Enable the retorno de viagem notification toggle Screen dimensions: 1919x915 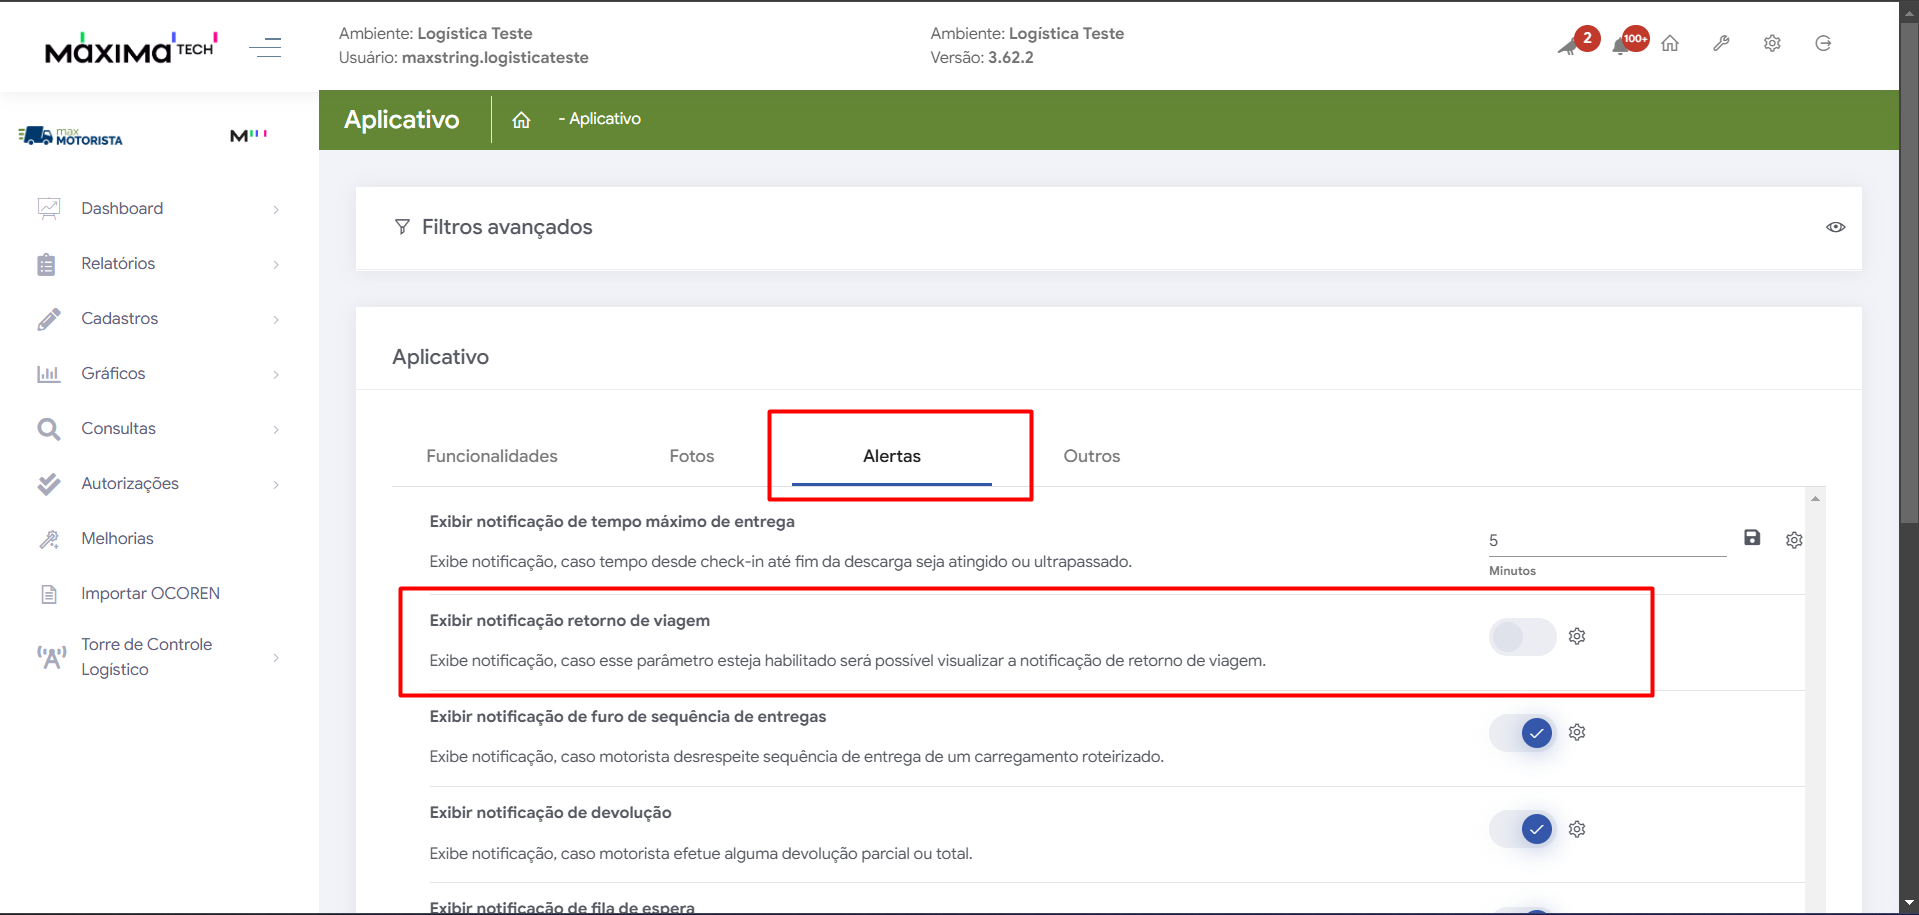coord(1522,637)
